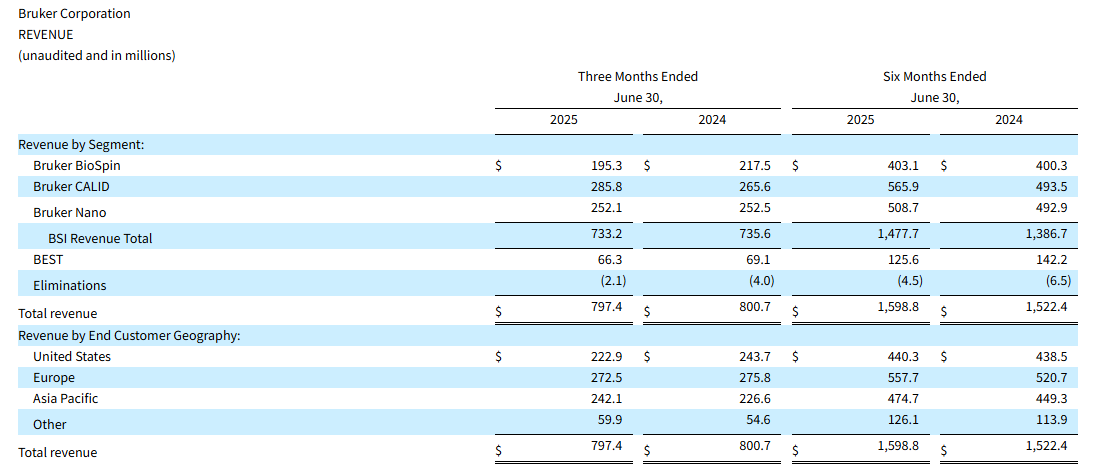Click the BSI Revenue Total value 1,477.7
This screenshot has width=1100, height=476.
(898, 233)
